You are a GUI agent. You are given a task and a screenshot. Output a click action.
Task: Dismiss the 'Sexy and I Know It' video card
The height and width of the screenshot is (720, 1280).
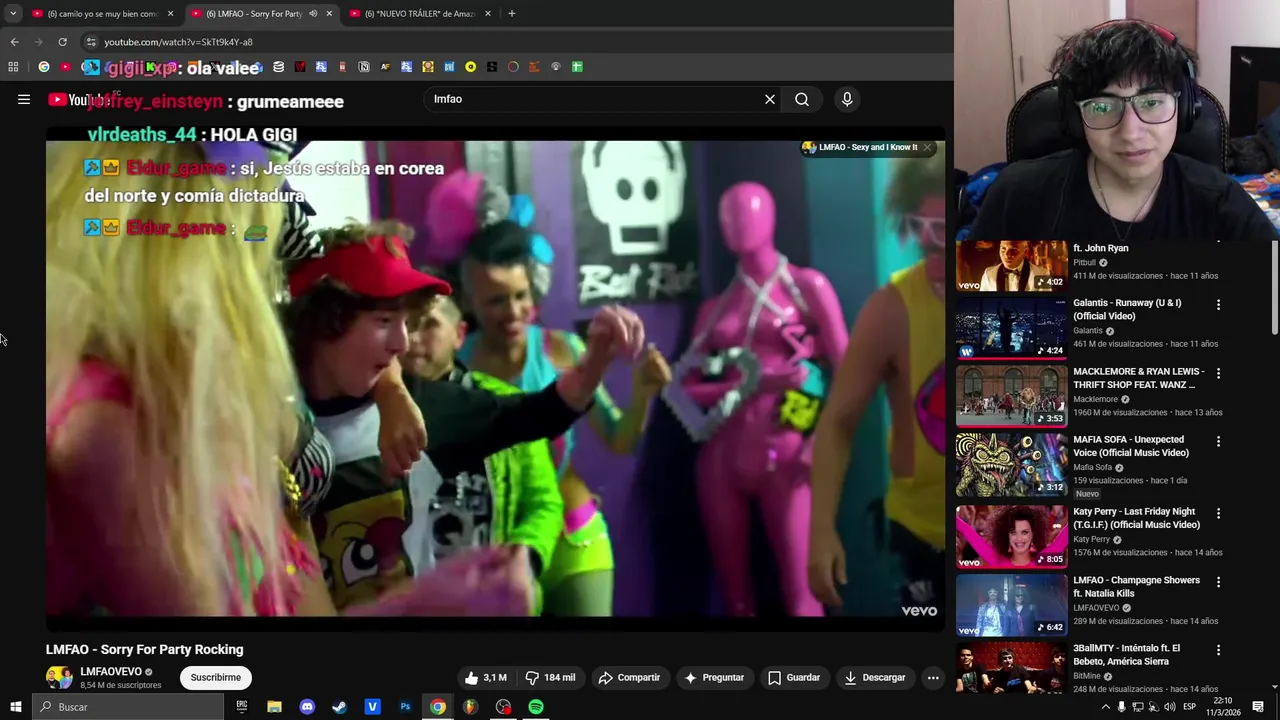tap(927, 147)
